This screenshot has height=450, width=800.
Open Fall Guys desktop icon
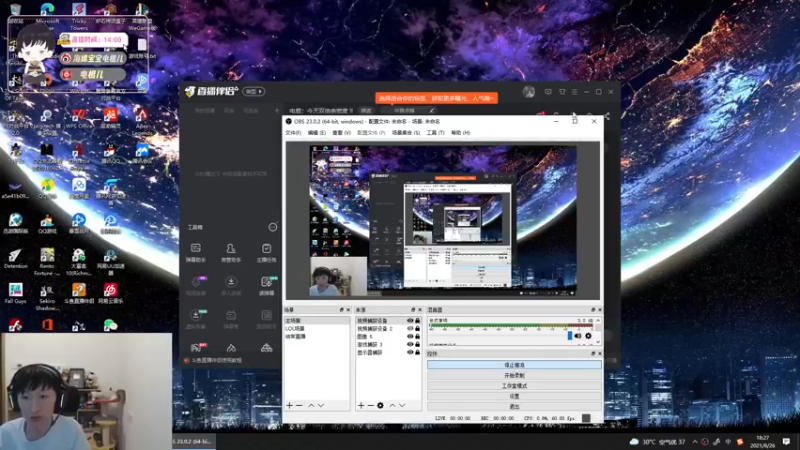tap(15, 293)
